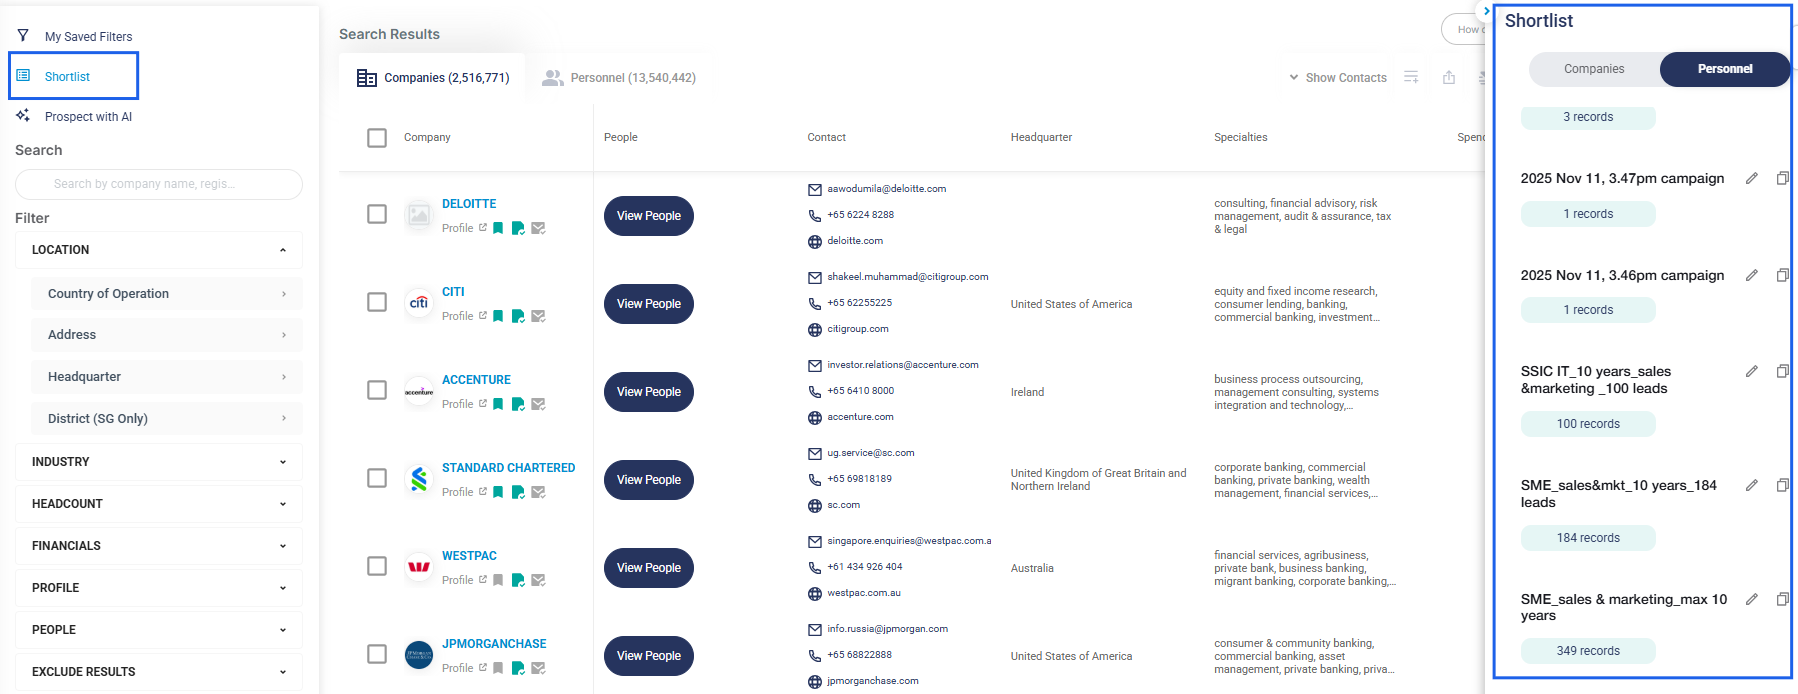Click the gray bookmark icon for WESTPAC
This screenshot has height=694, width=1798.
coord(498,580)
